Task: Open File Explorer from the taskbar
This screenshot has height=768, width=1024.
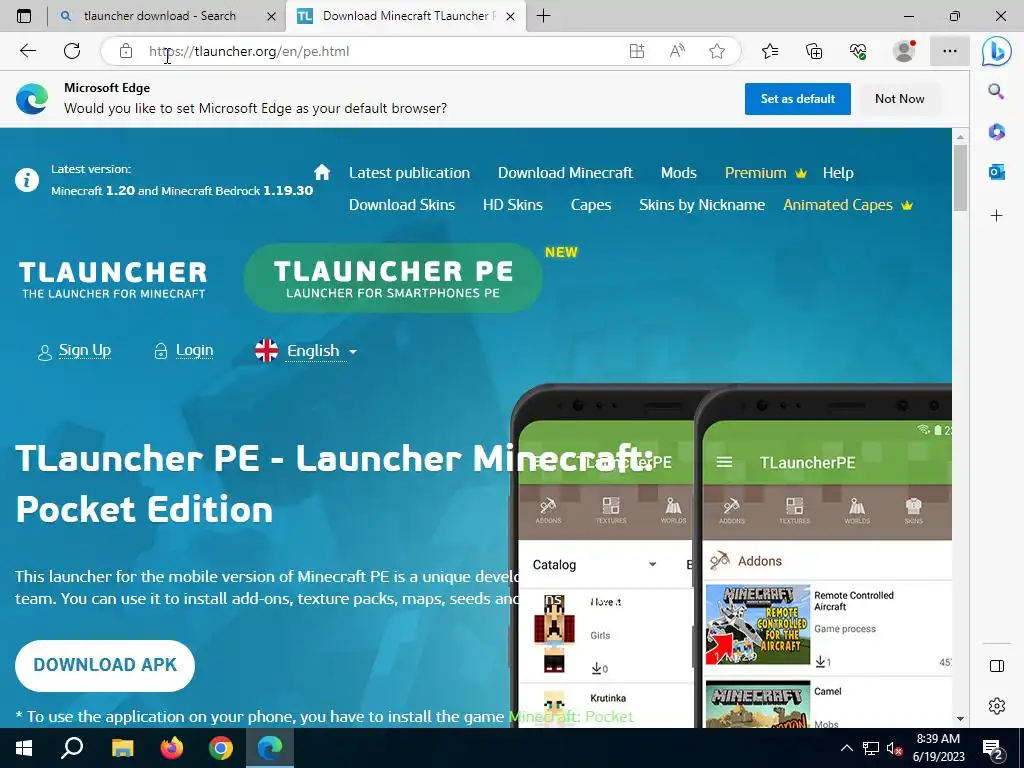Action: [122, 748]
